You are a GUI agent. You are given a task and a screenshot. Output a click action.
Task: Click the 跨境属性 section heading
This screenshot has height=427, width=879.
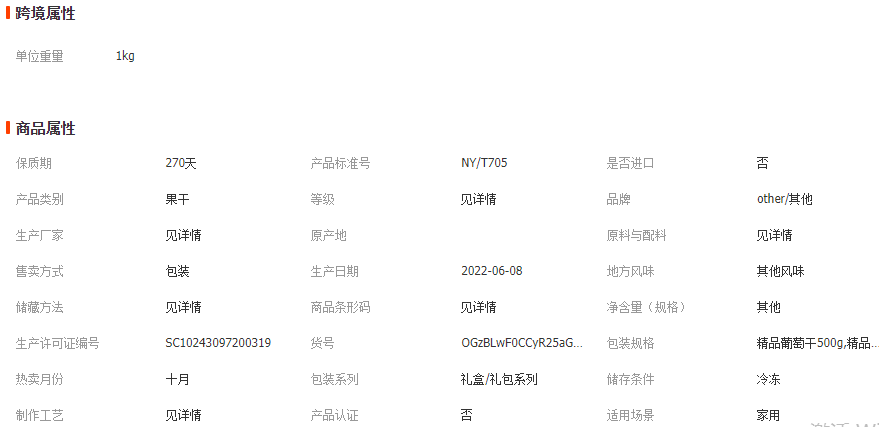click(x=45, y=14)
